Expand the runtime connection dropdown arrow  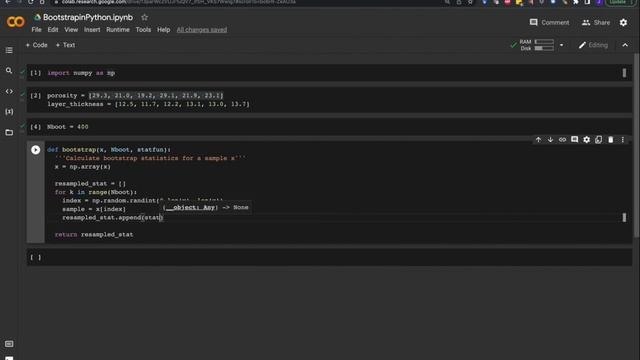click(562, 45)
